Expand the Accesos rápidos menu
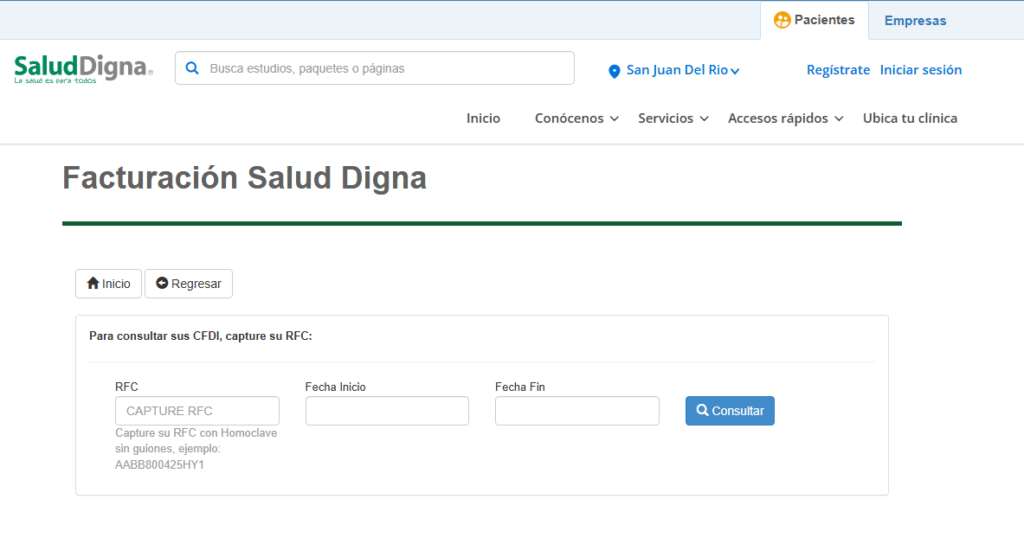This screenshot has width=1024, height=544. (x=786, y=118)
